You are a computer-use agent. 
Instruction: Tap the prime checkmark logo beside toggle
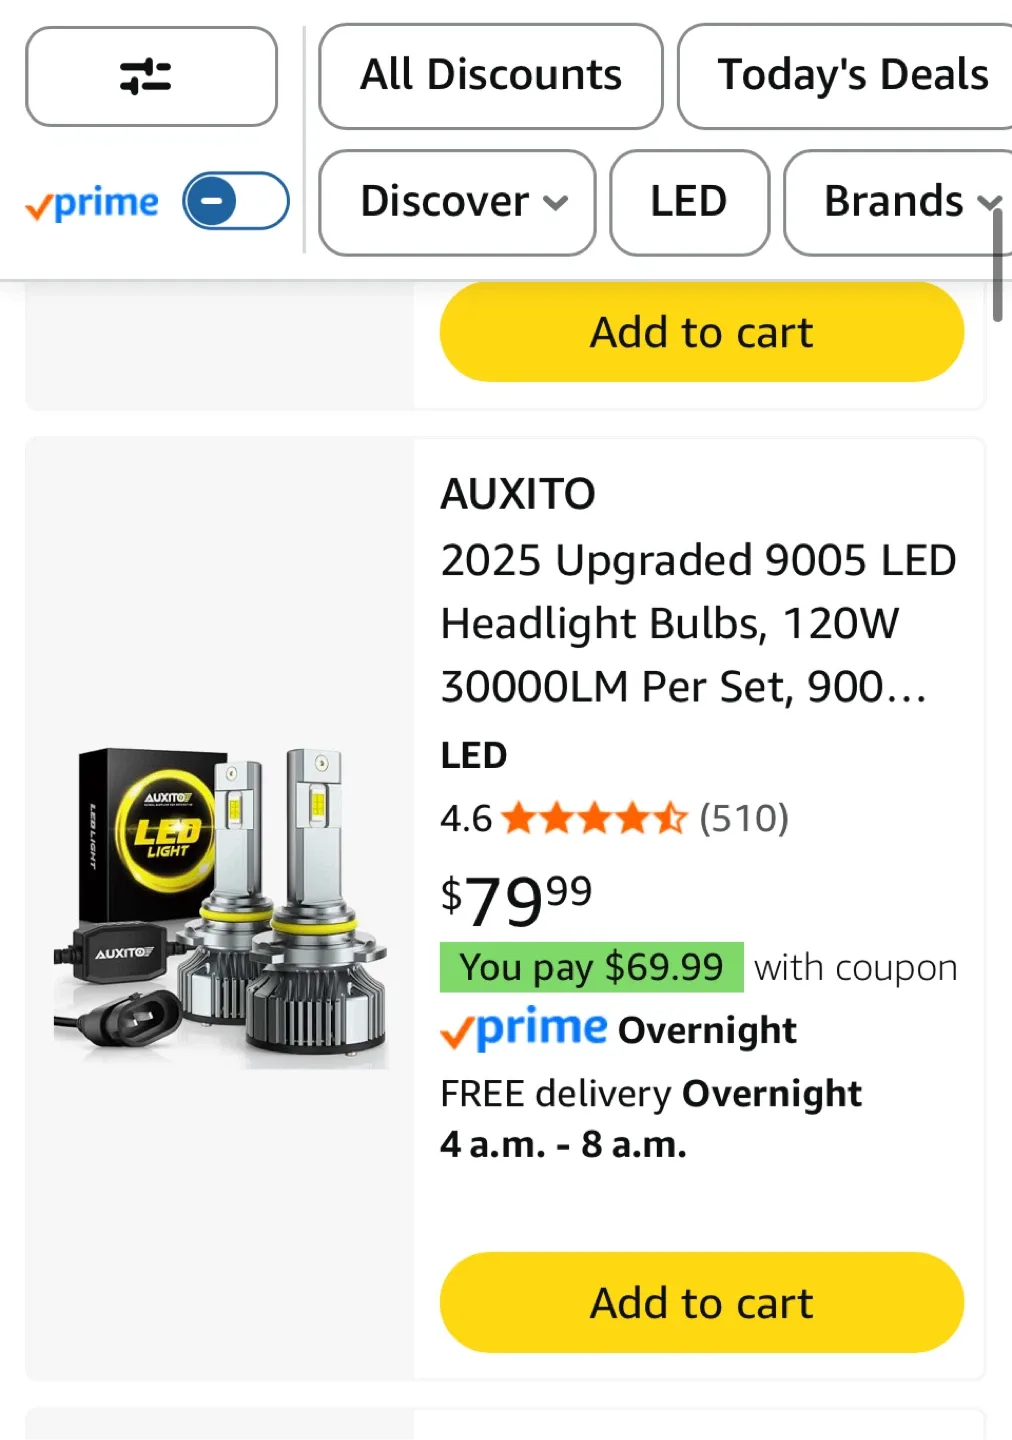[92, 203]
